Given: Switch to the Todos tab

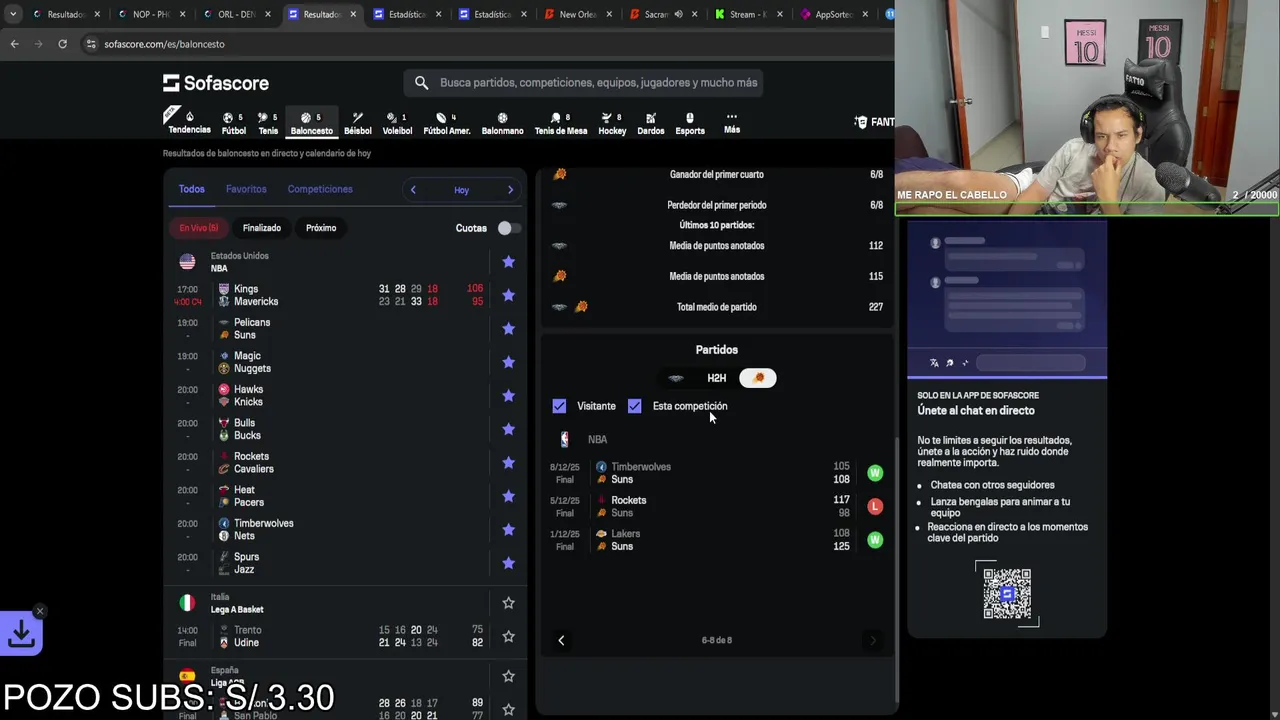Looking at the screenshot, I should (x=192, y=189).
